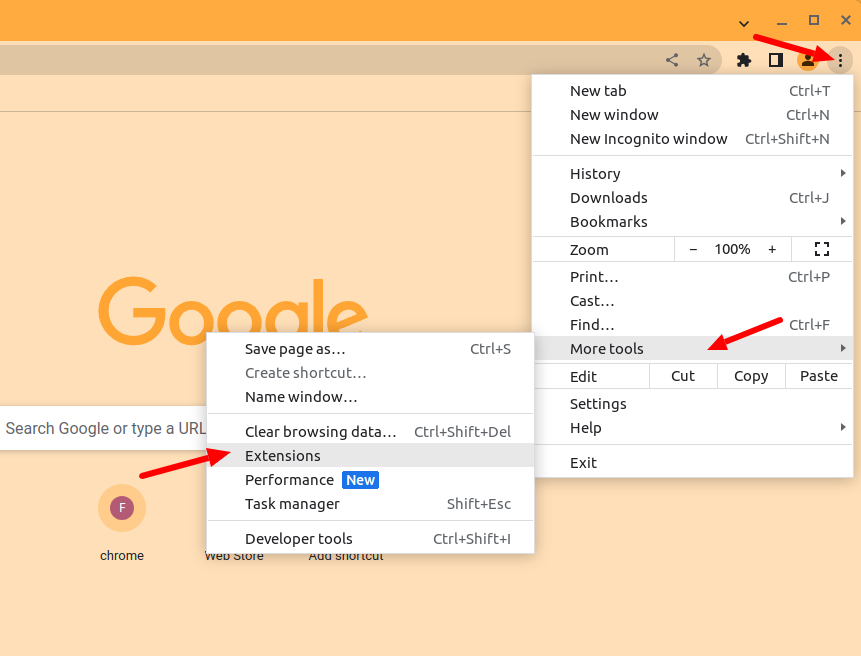Select New tab from the menu

point(692,91)
